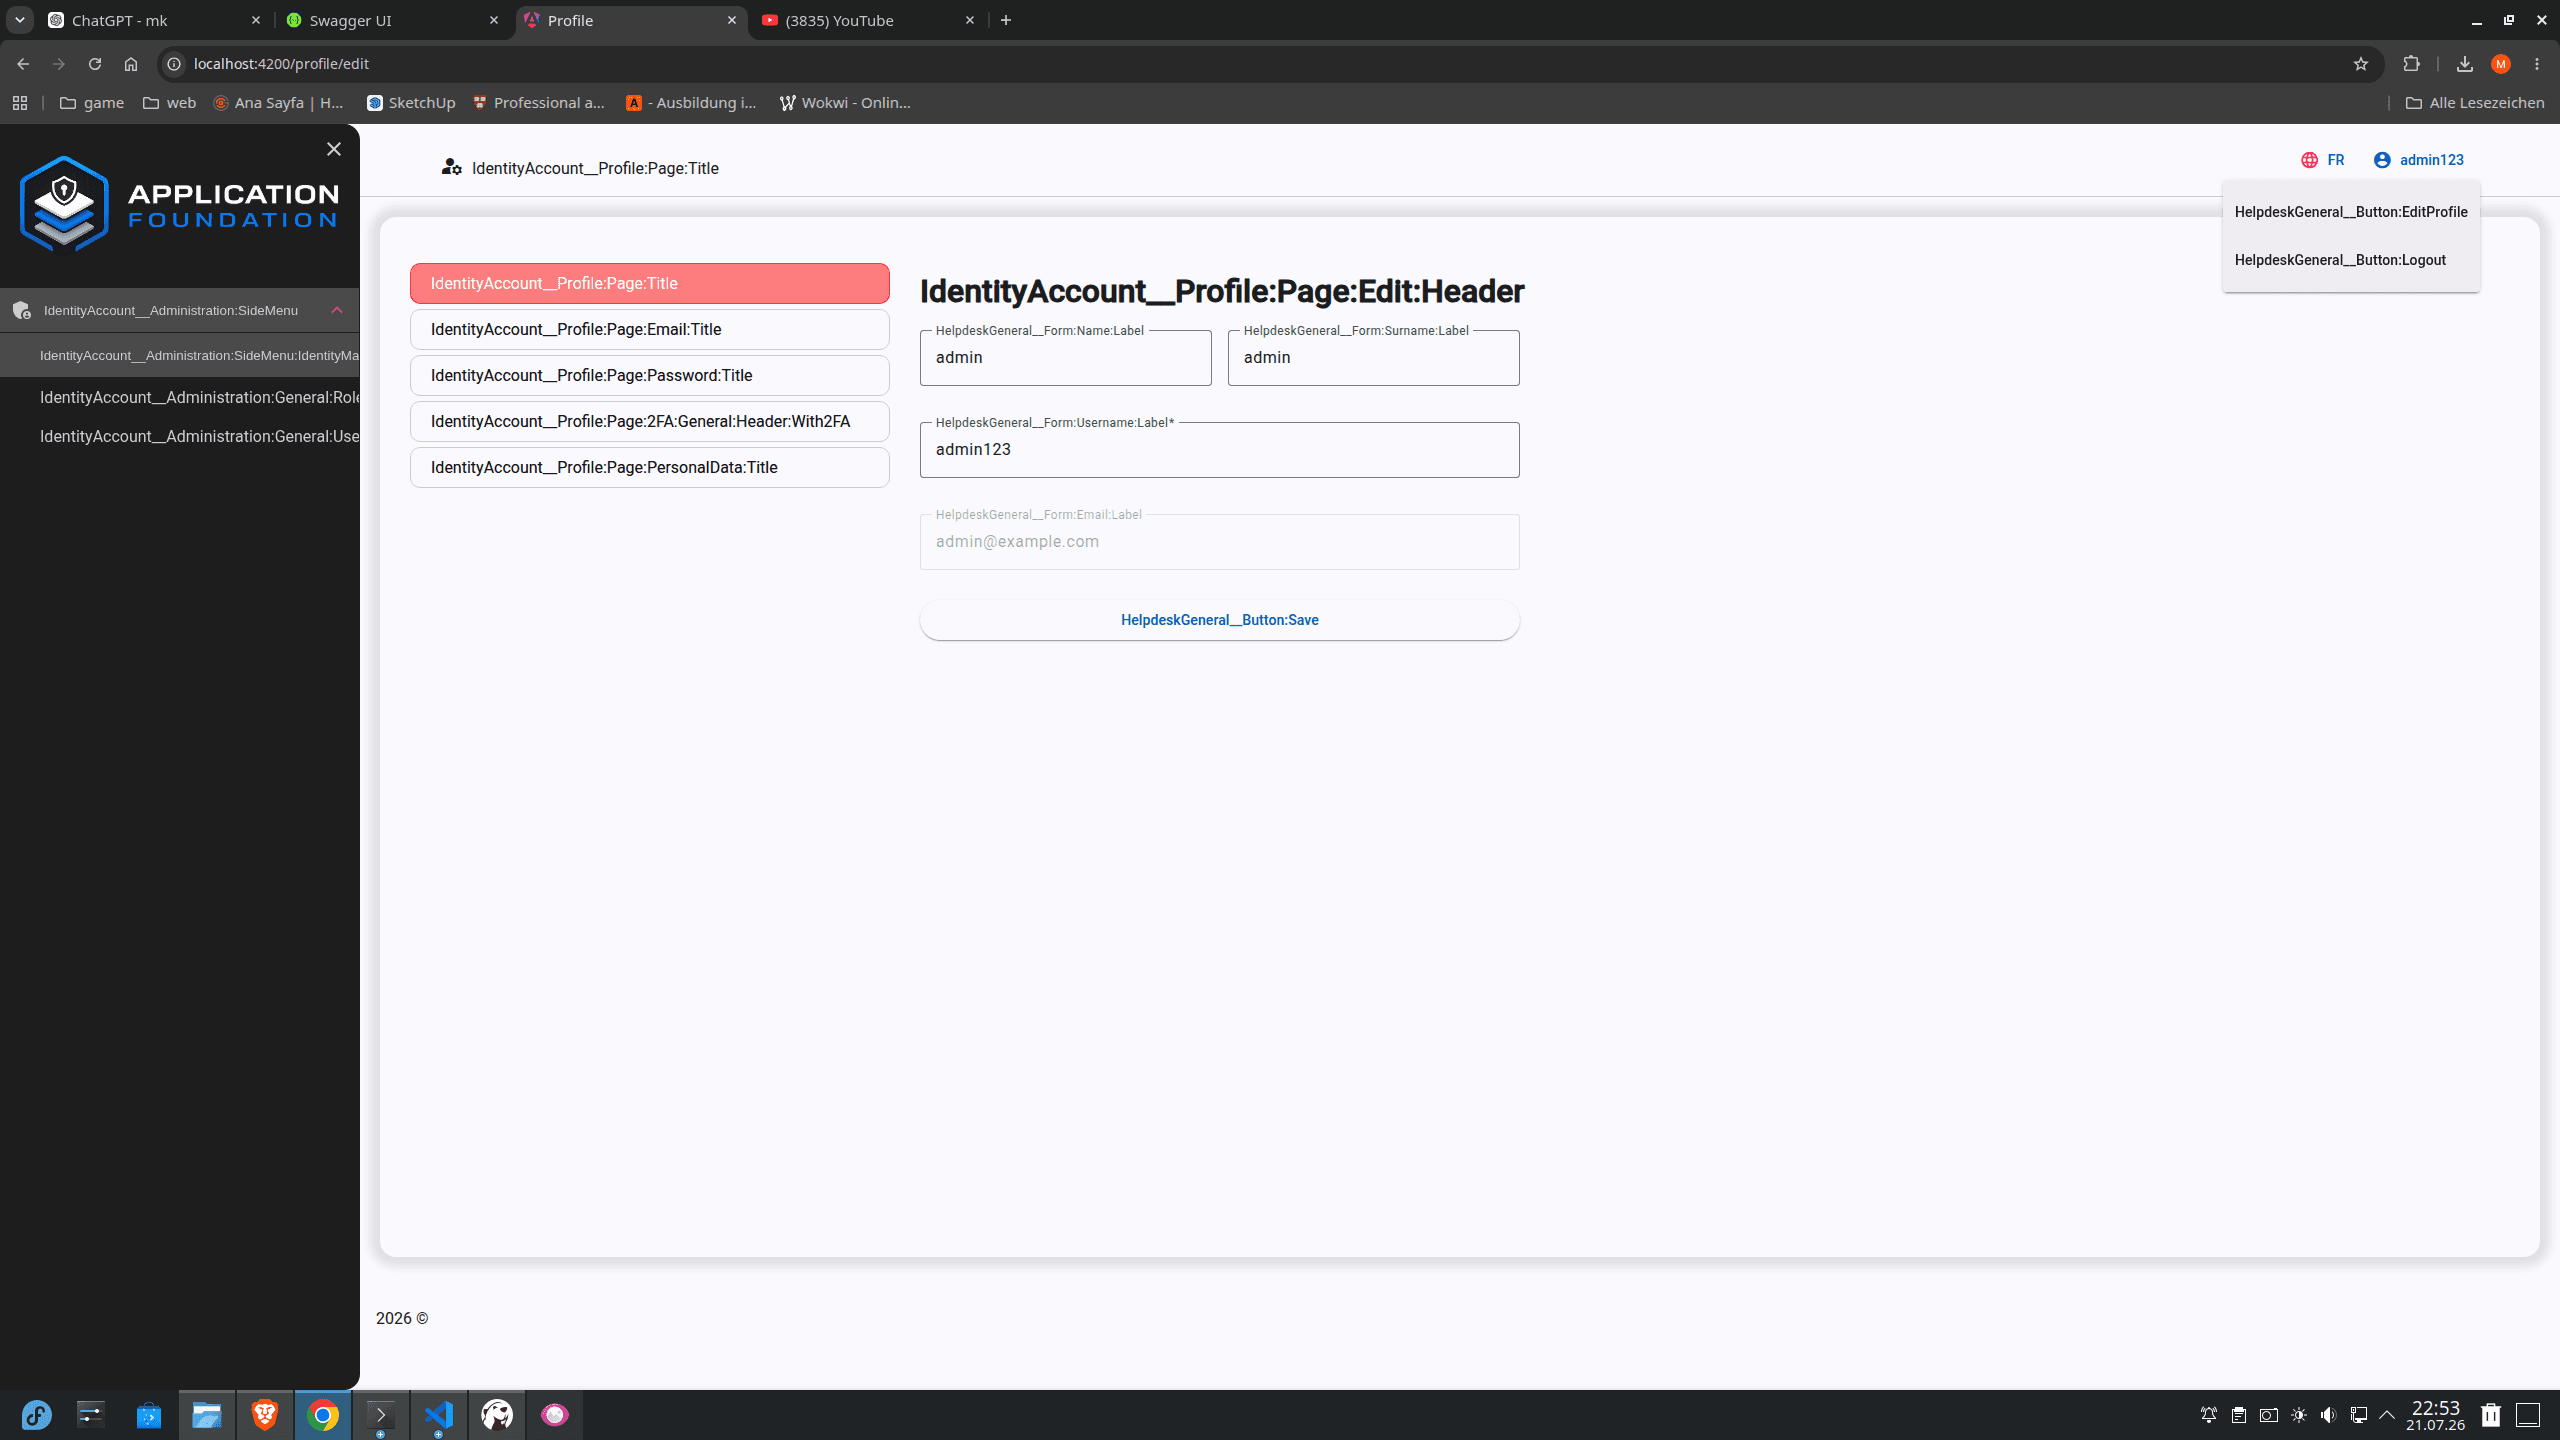Open the Alle Lesezeichen folder
Screen dimensions: 2560x1440
[x=2475, y=103]
